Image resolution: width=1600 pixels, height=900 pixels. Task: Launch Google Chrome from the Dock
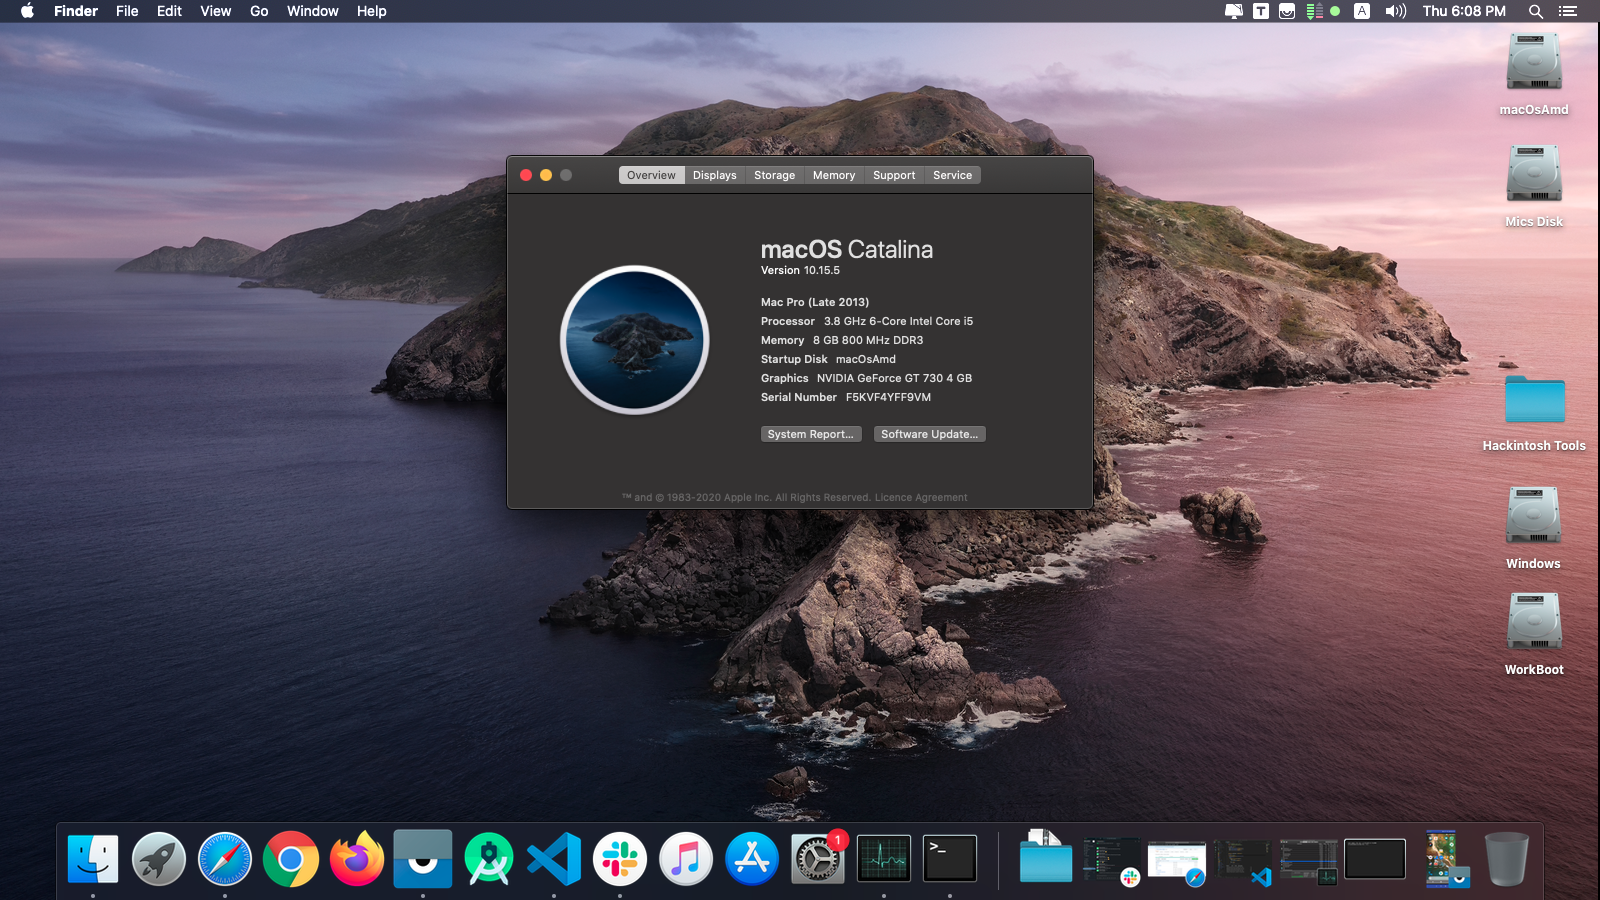[291, 859]
